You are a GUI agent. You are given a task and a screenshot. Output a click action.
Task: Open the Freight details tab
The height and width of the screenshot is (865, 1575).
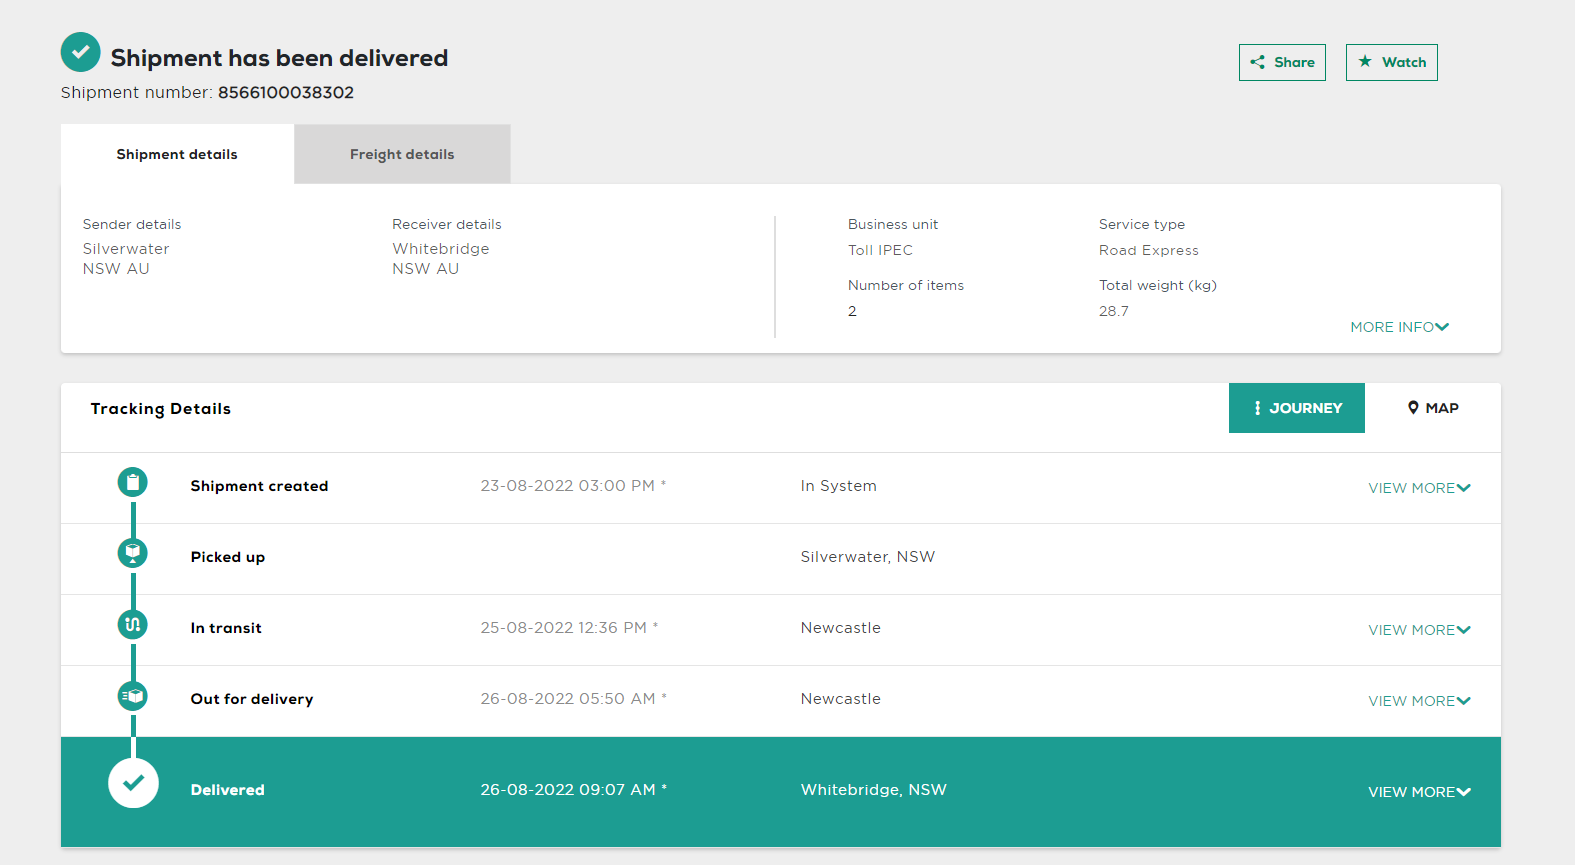pyautogui.click(x=402, y=154)
